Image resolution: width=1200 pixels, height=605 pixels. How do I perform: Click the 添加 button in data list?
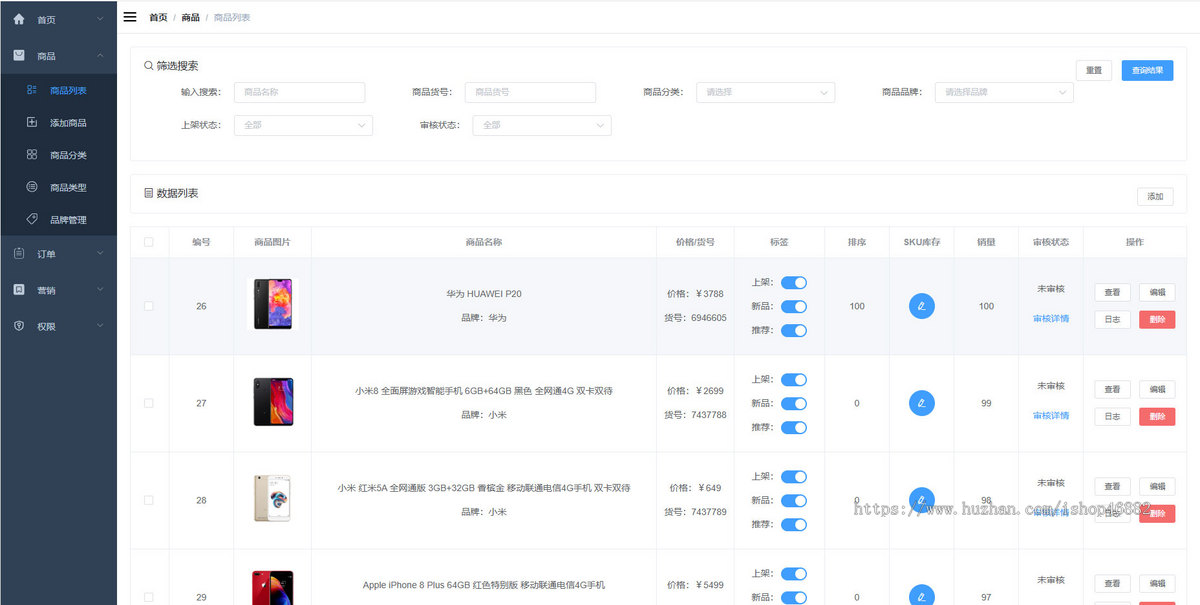(x=1155, y=196)
